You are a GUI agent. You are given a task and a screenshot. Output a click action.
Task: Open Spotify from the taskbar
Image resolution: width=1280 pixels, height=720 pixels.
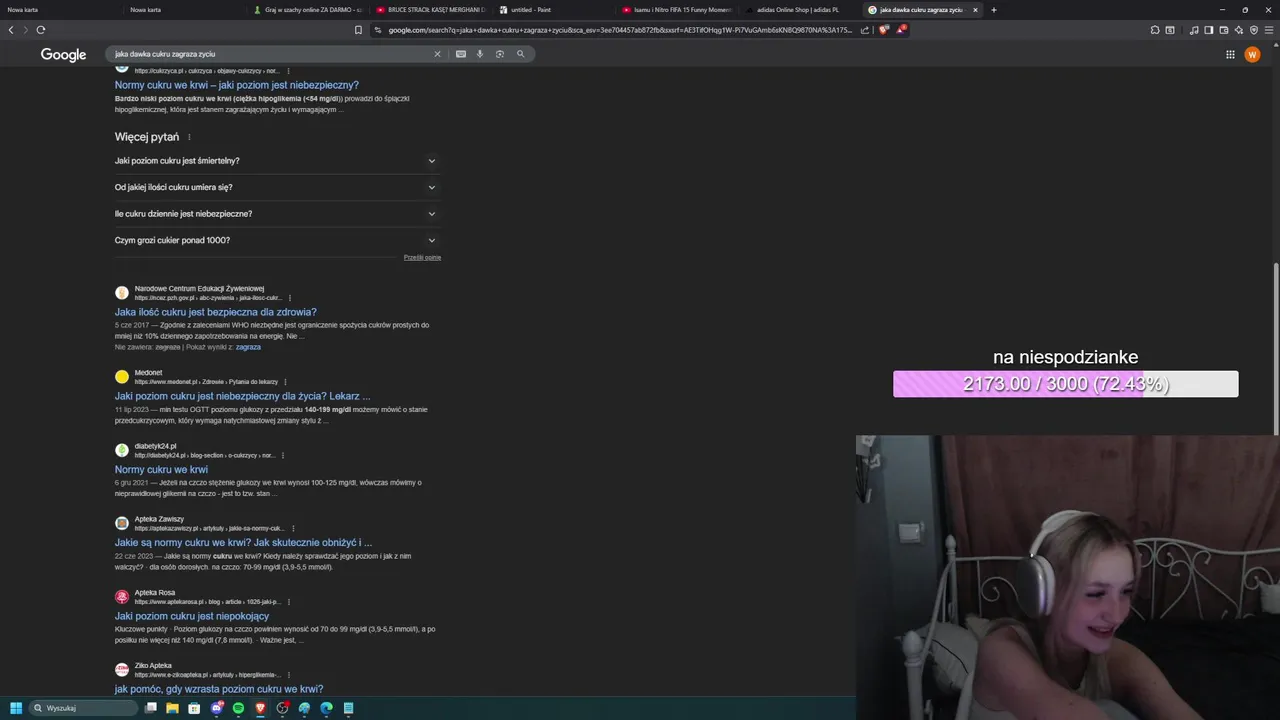(x=238, y=708)
